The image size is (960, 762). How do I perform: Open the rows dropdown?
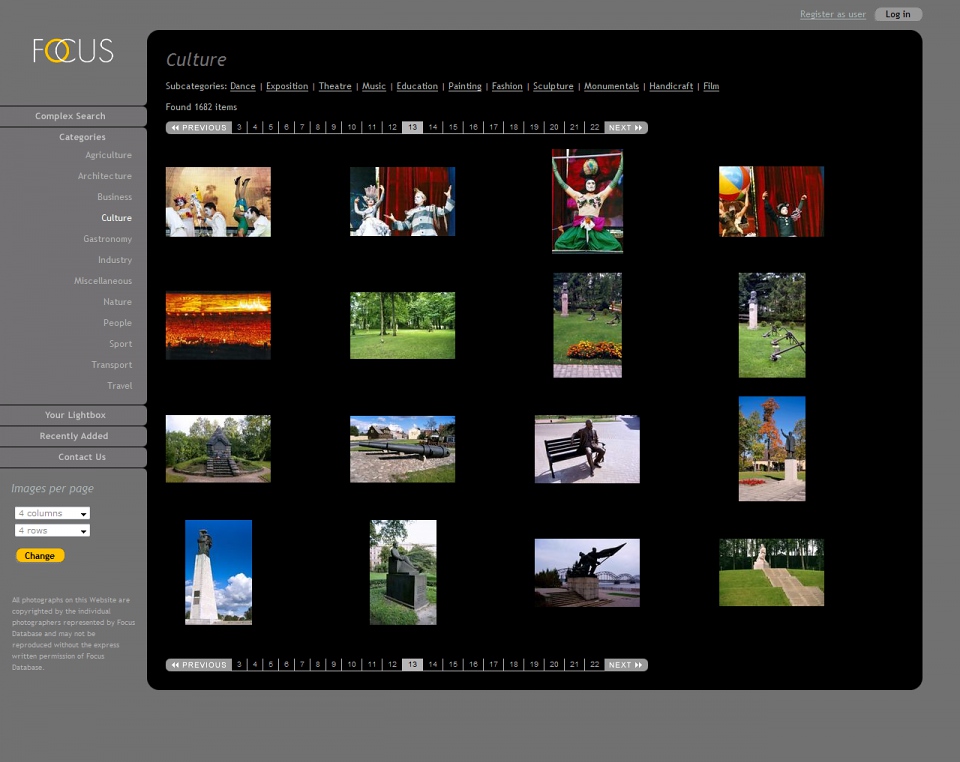tap(52, 531)
